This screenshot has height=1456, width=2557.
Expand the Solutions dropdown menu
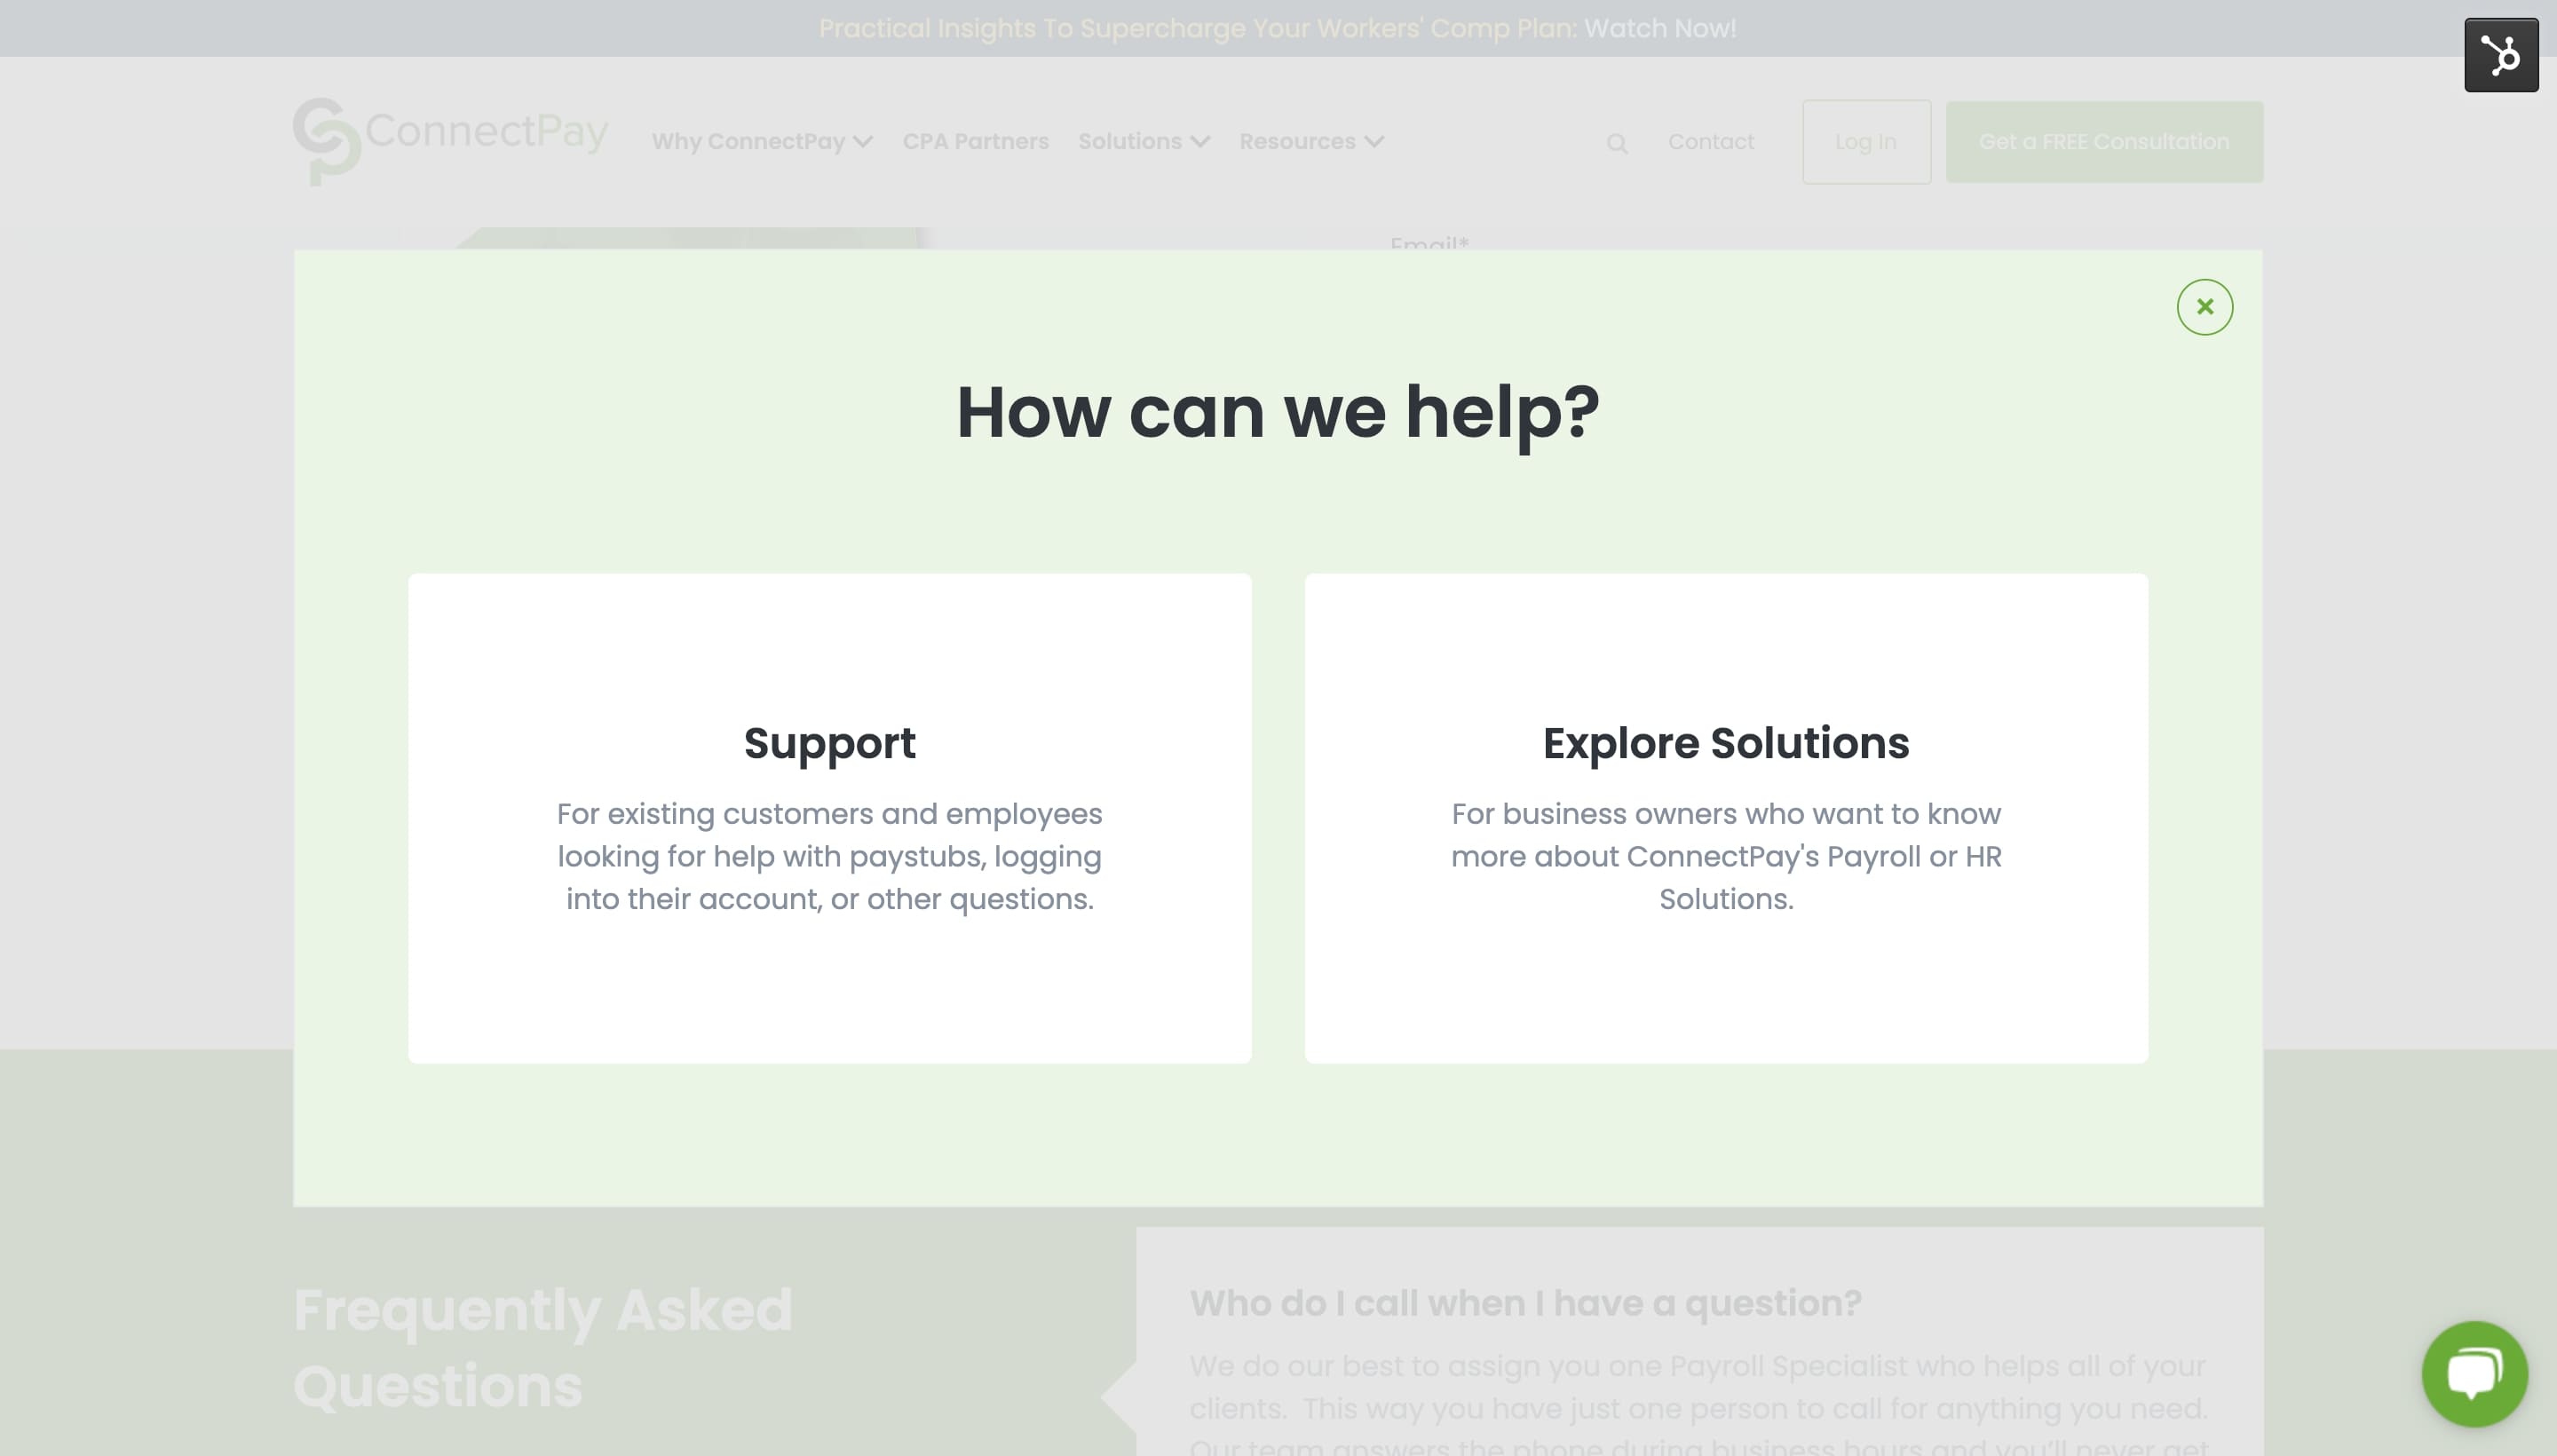(x=1144, y=142)
